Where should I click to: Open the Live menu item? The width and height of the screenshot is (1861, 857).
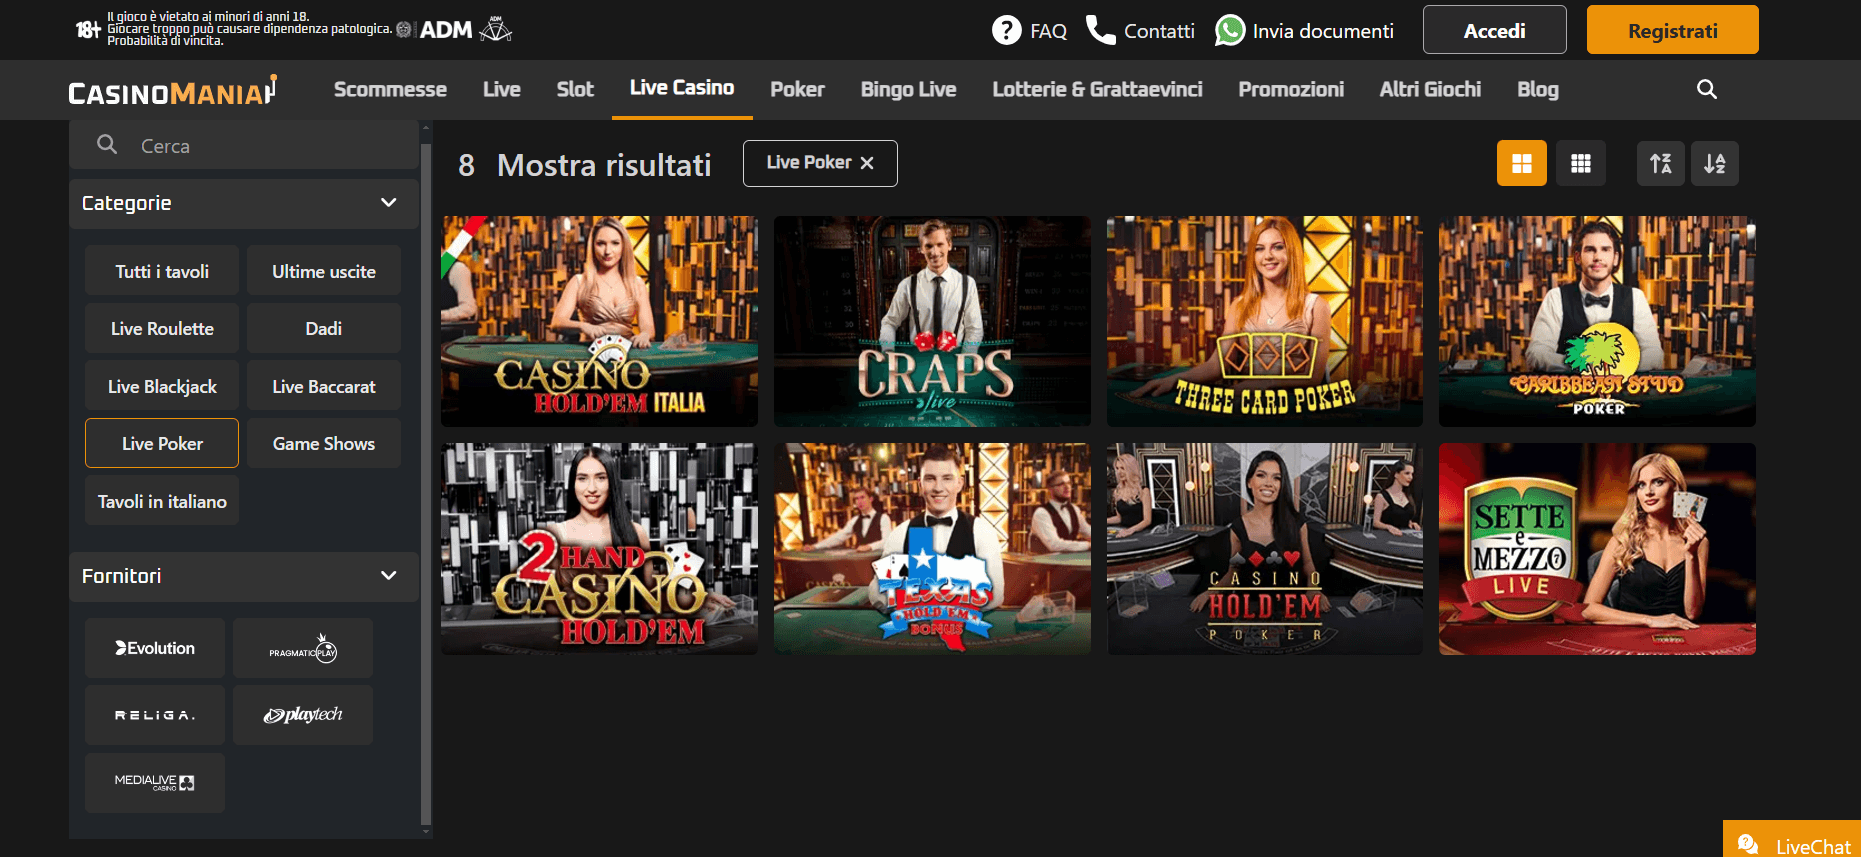pos(502,89)
